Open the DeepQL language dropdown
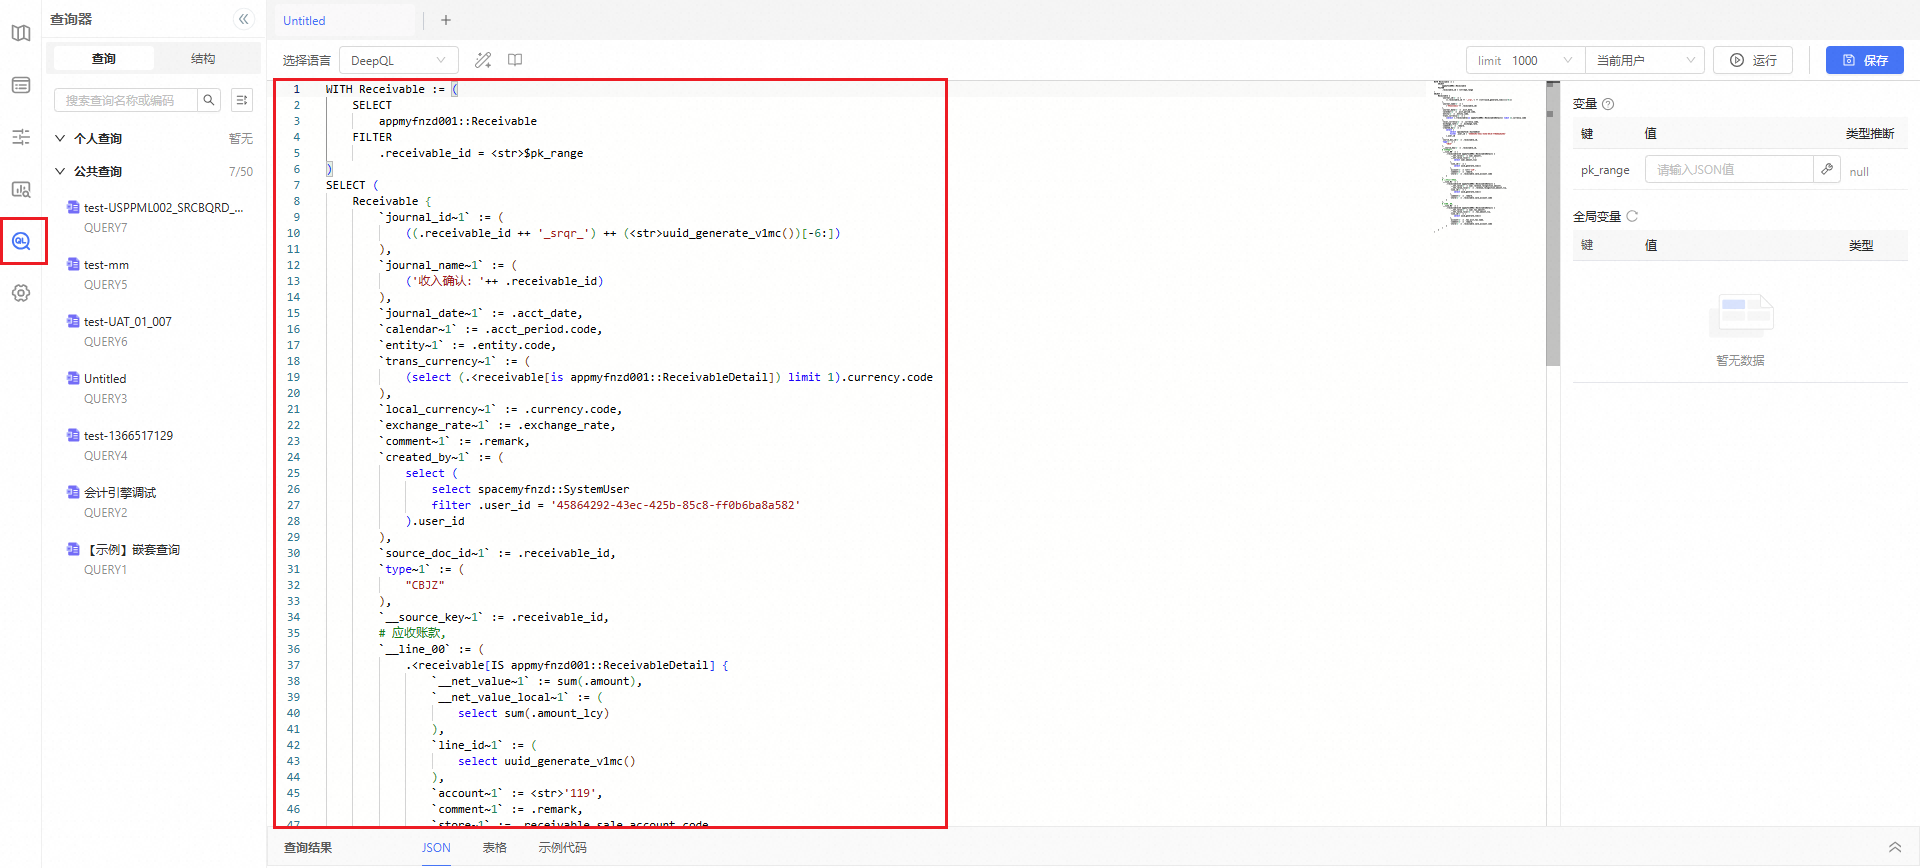This screenshot has height=868, width=1920. pos(398,60)
